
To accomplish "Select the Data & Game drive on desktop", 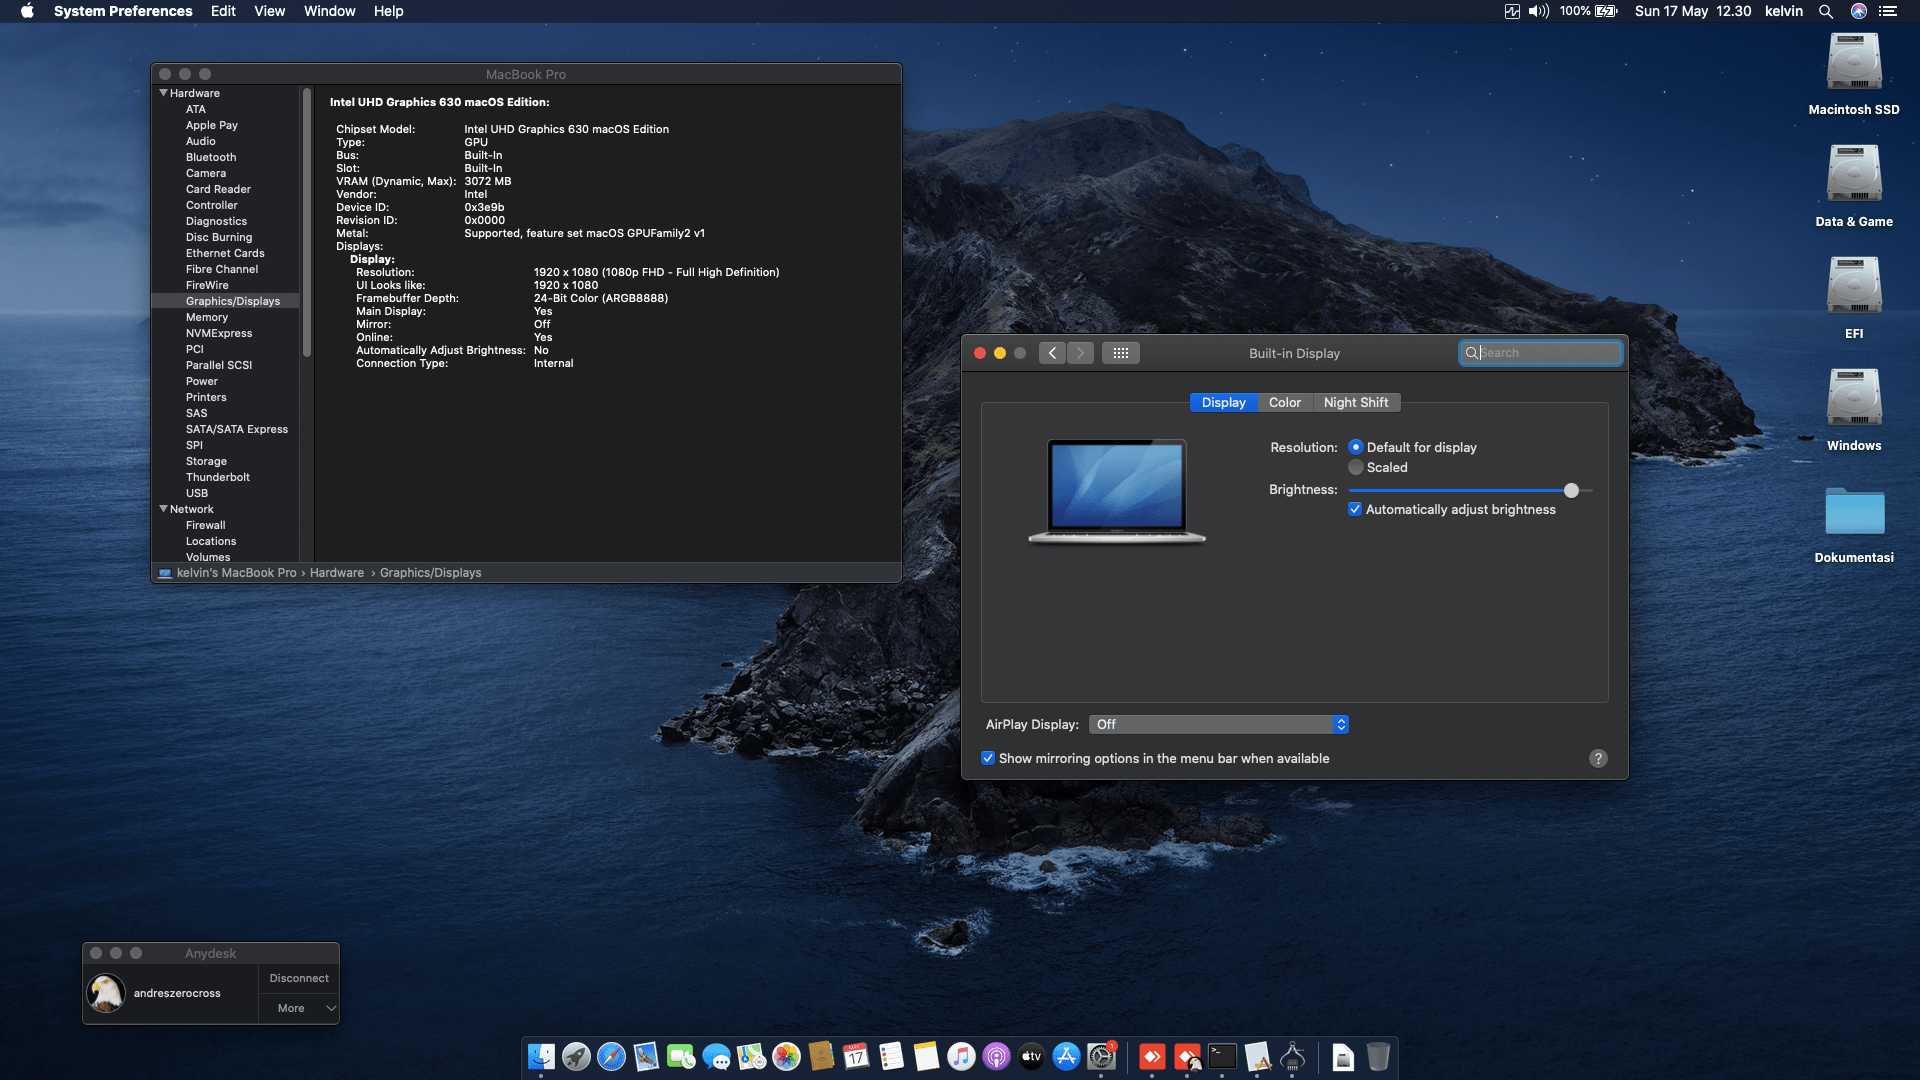I will (1854, 186).
